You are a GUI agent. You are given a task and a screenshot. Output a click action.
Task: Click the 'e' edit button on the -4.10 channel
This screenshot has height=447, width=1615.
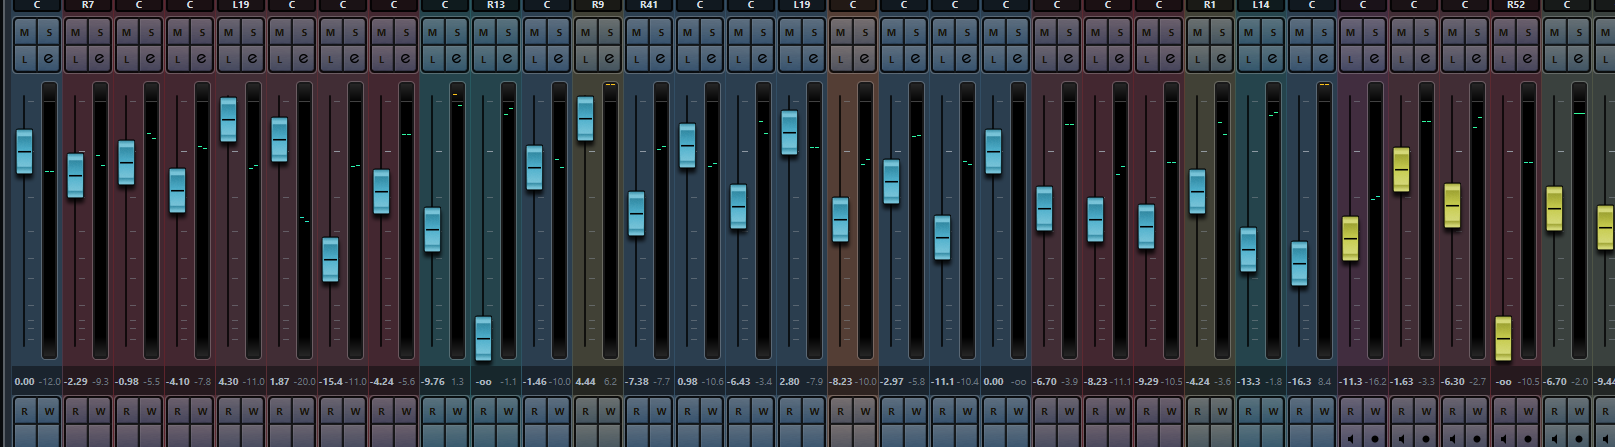(202, 59)
